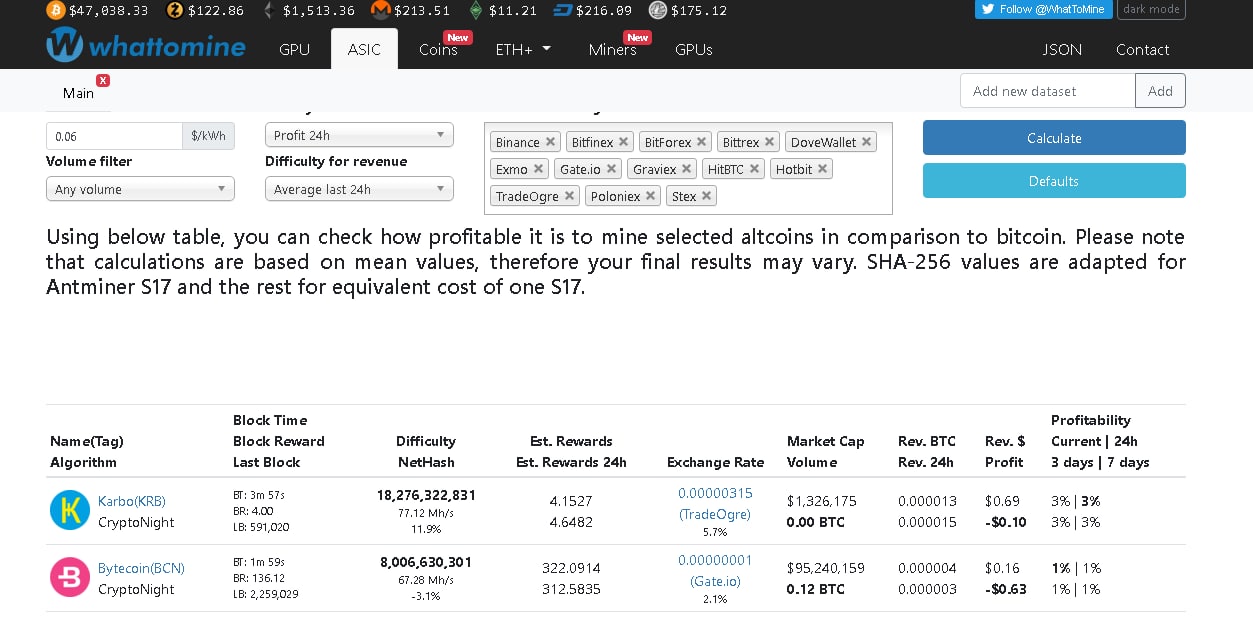Toggle dark mode
This screenshot has height=617, width=1253.
1151,9
